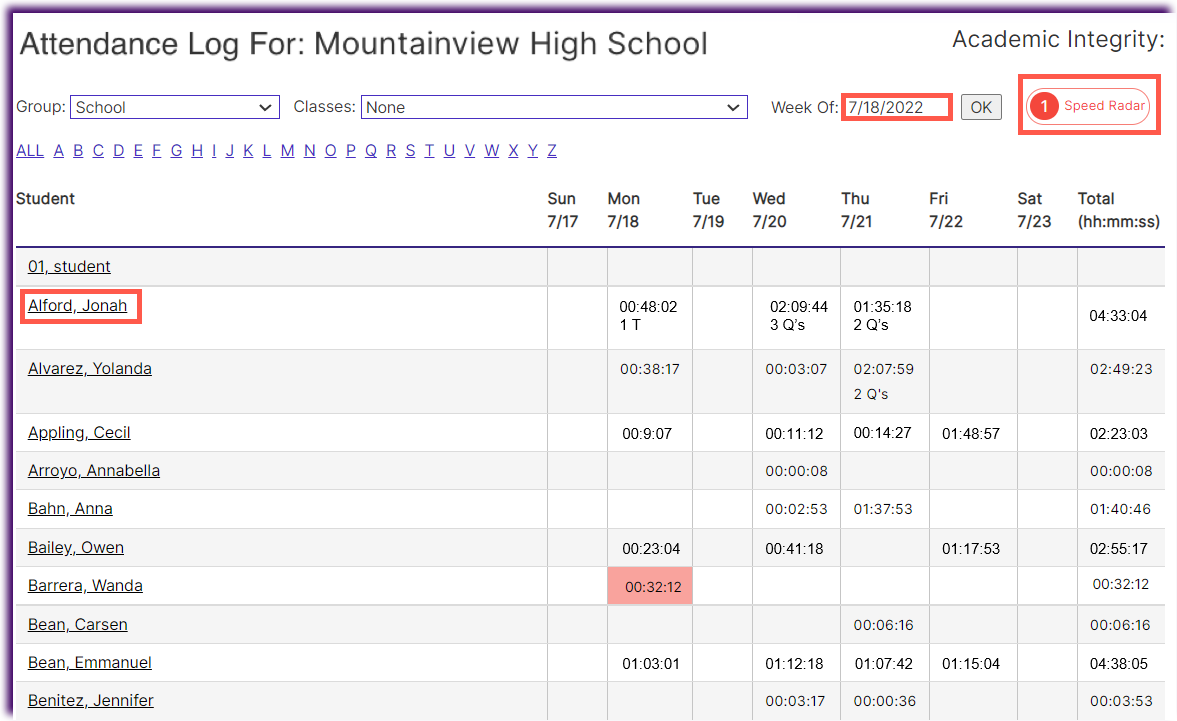Open the 01, student record
Screen dimensions: 1177x721
click(x=69, y=266)
